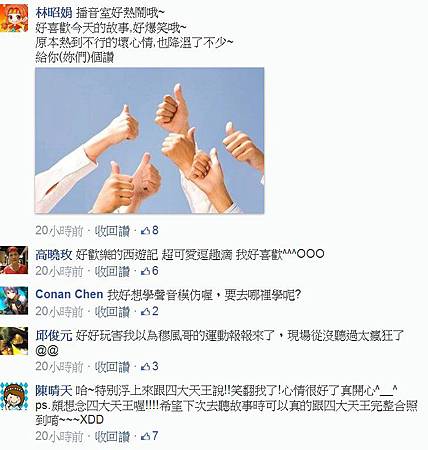View the 8 likes on 林昭娟's comment
The height and width of the screenshot is (450, 428).
pos(150,231)
